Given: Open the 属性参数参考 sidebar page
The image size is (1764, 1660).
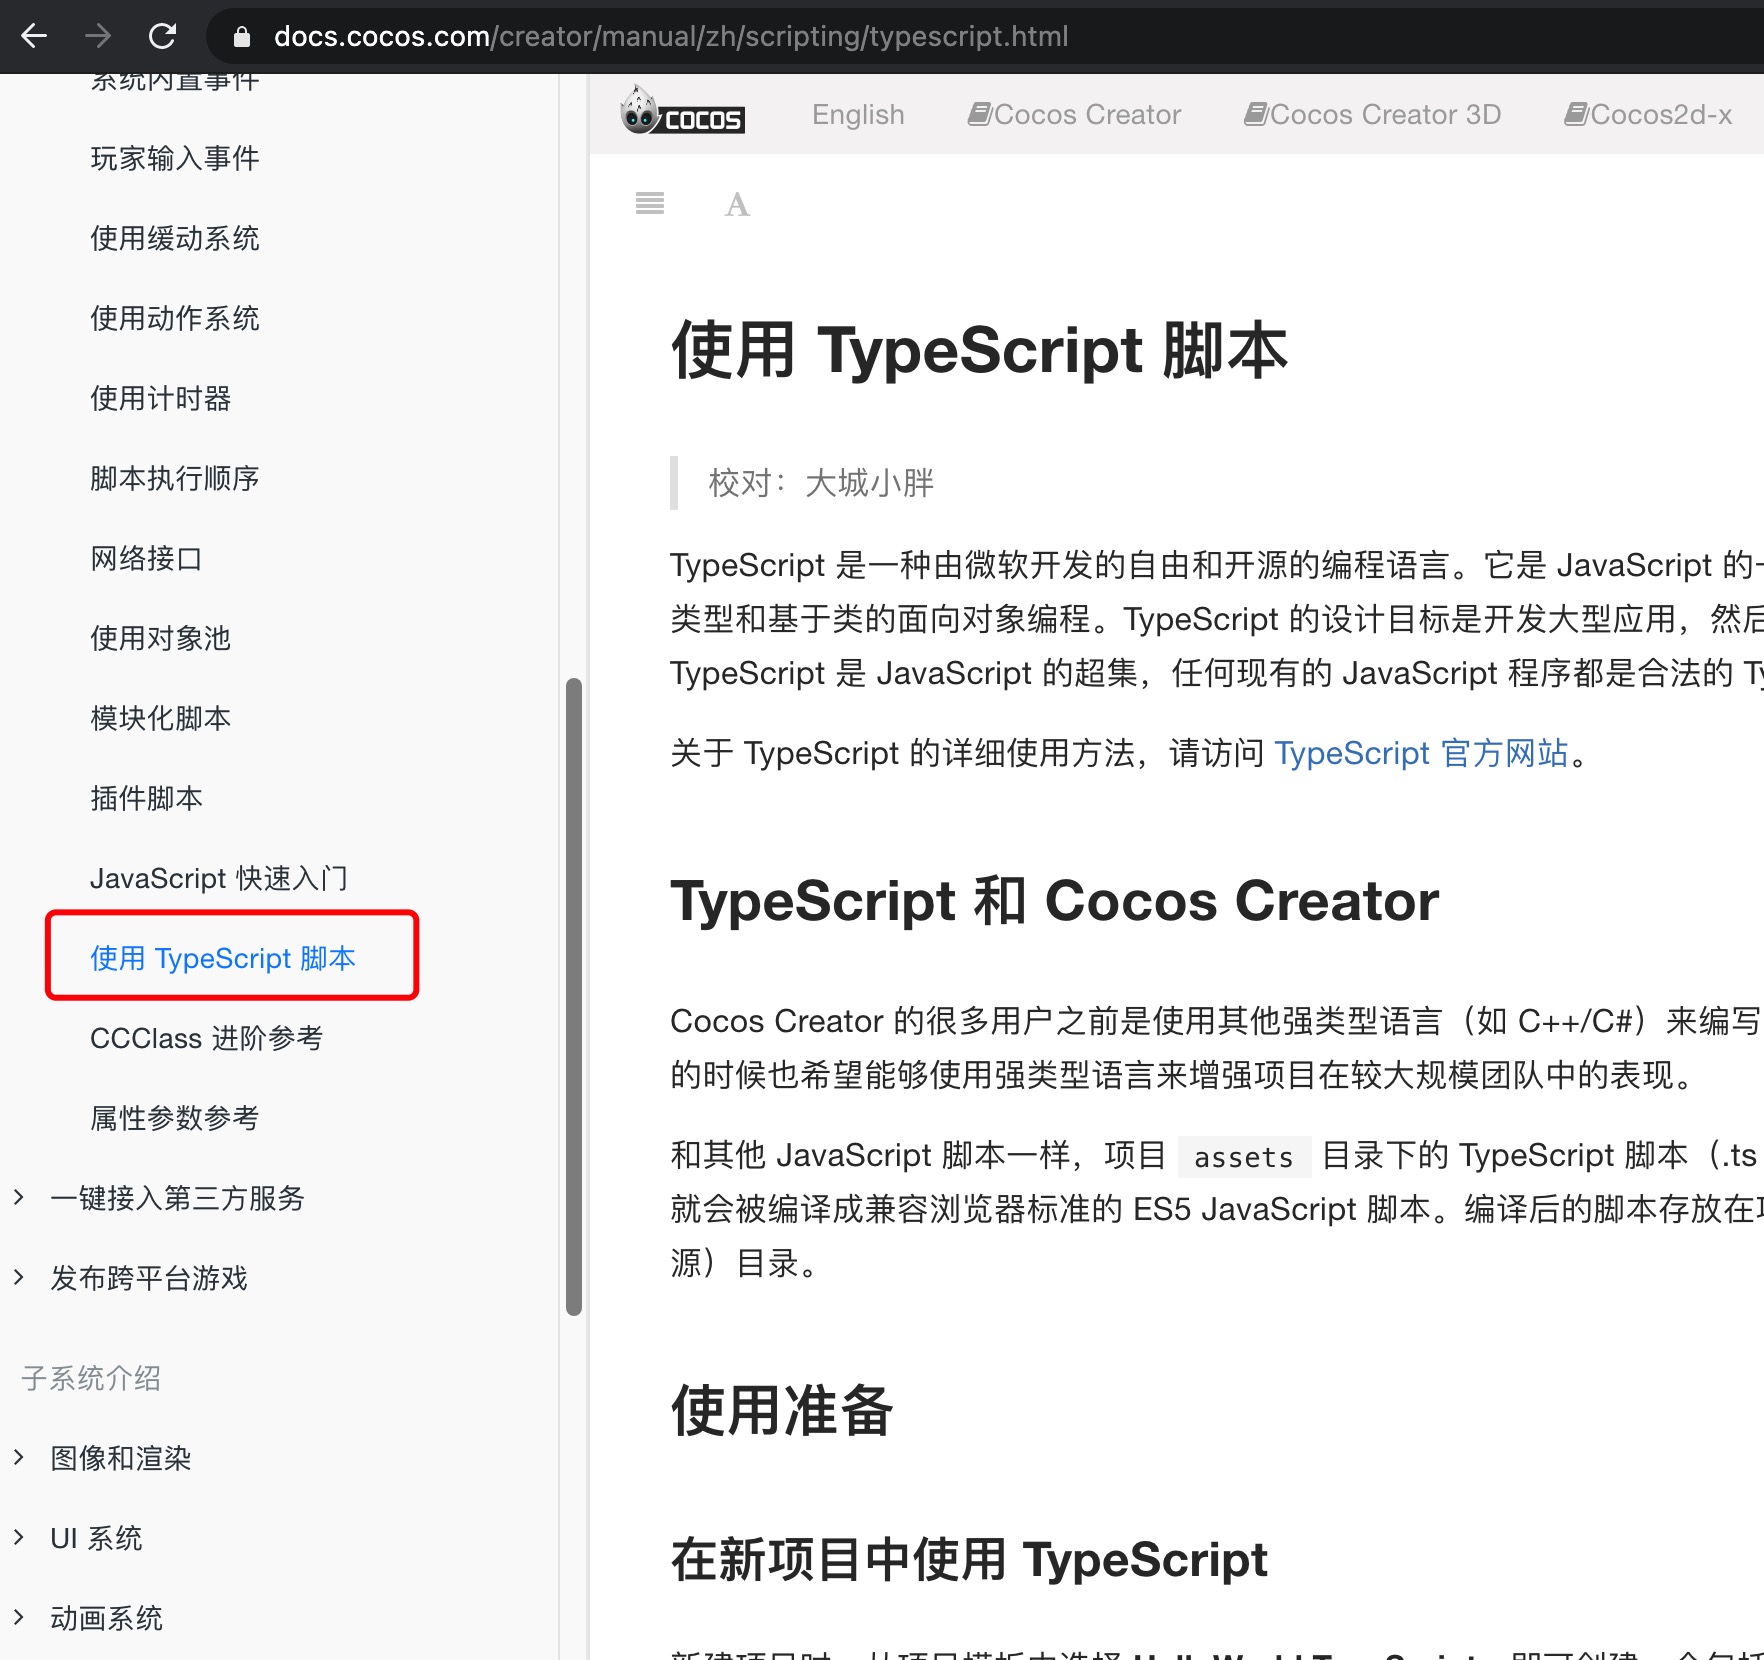Looking at the screenshot, I should [175, 1118].
